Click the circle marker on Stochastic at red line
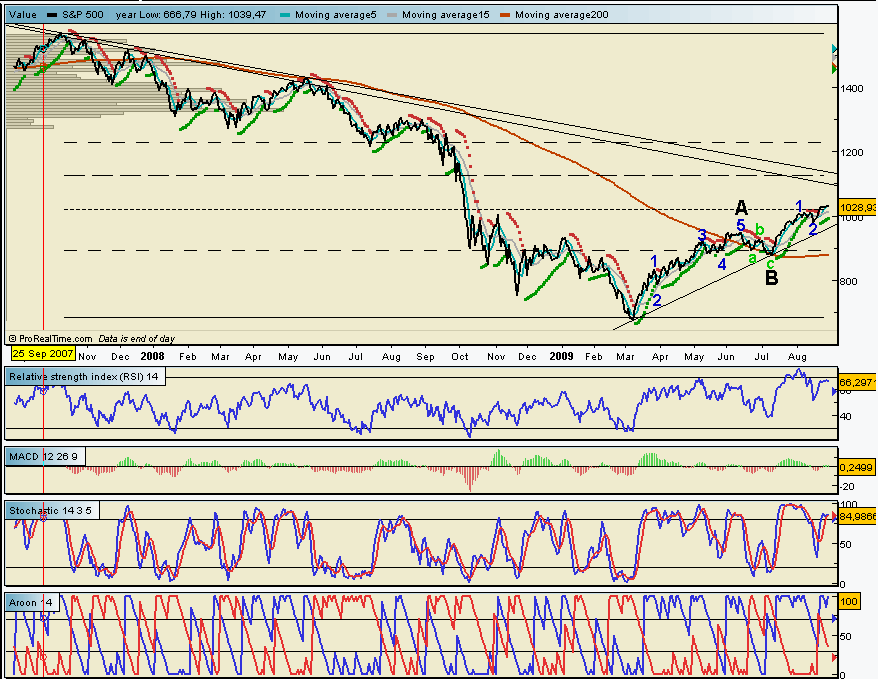878x679 pixels. pyautogui.click(x=43, y=518)
